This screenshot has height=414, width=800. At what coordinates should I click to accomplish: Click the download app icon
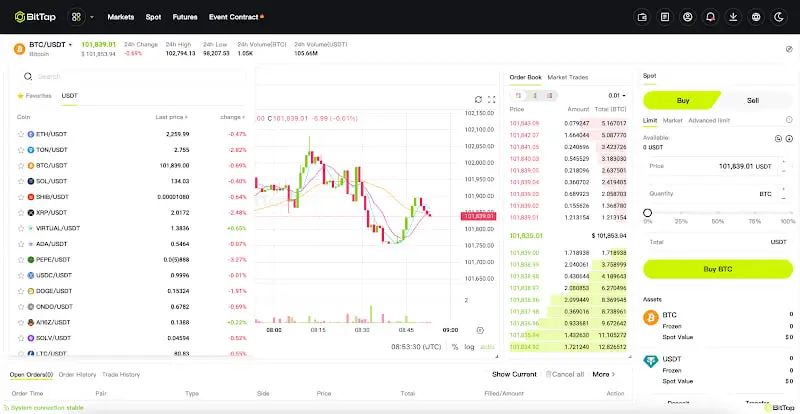pos(734,17)
